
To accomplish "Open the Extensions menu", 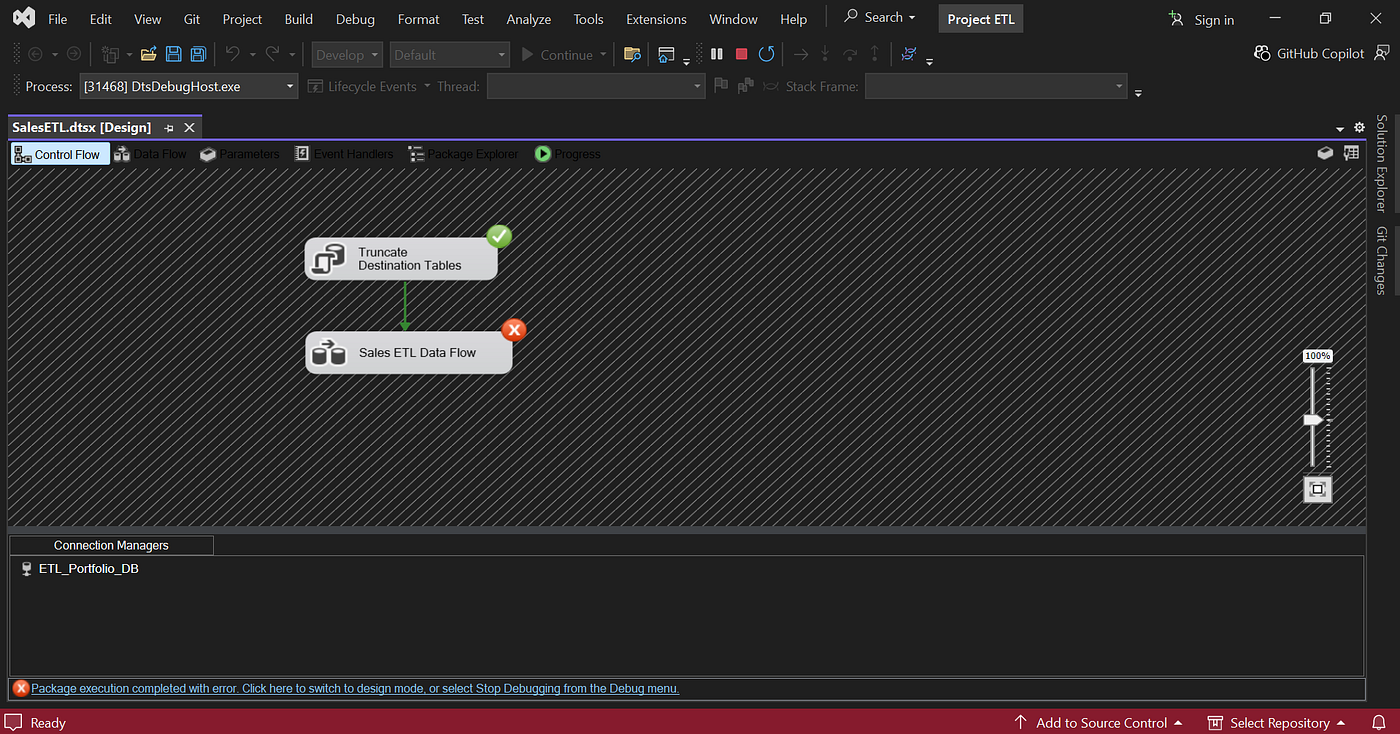I will (x=656, y=19).
